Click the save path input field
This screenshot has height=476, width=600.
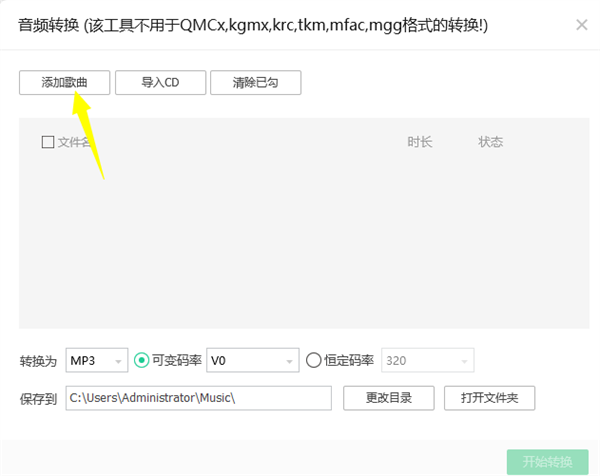pos(199,398)
